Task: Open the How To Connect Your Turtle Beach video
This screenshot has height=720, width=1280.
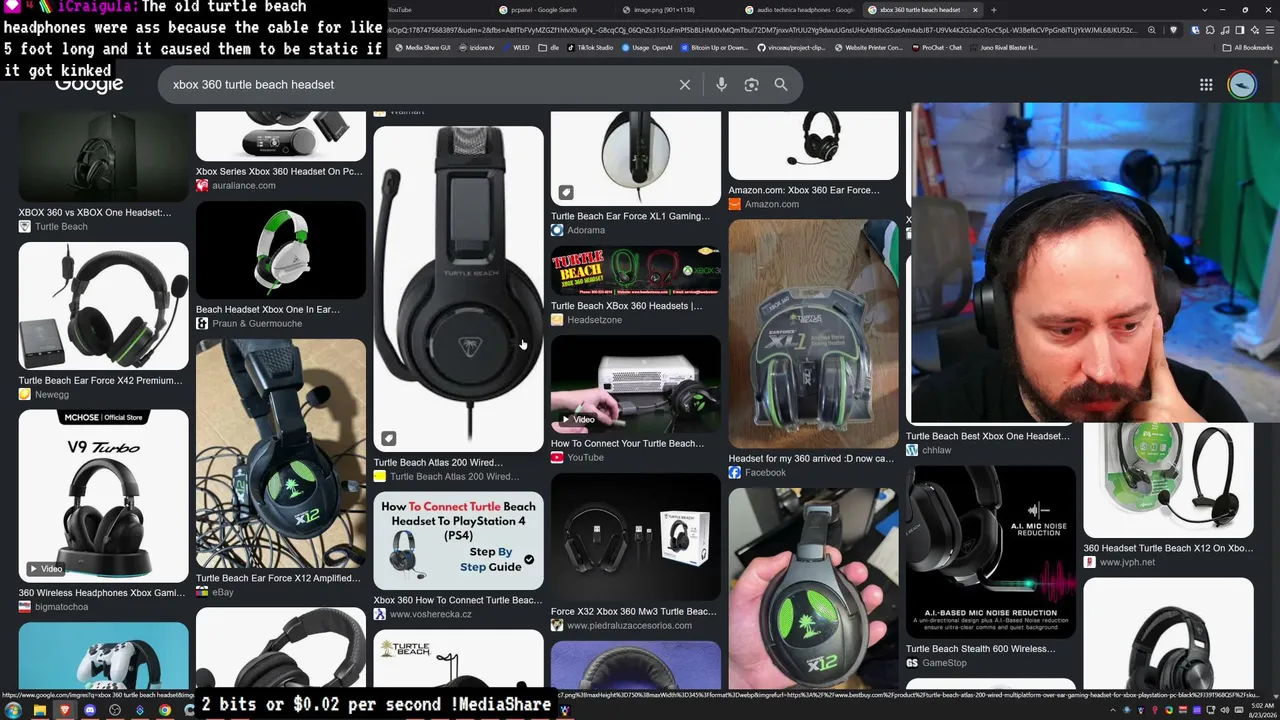Action: click(636, 384)
